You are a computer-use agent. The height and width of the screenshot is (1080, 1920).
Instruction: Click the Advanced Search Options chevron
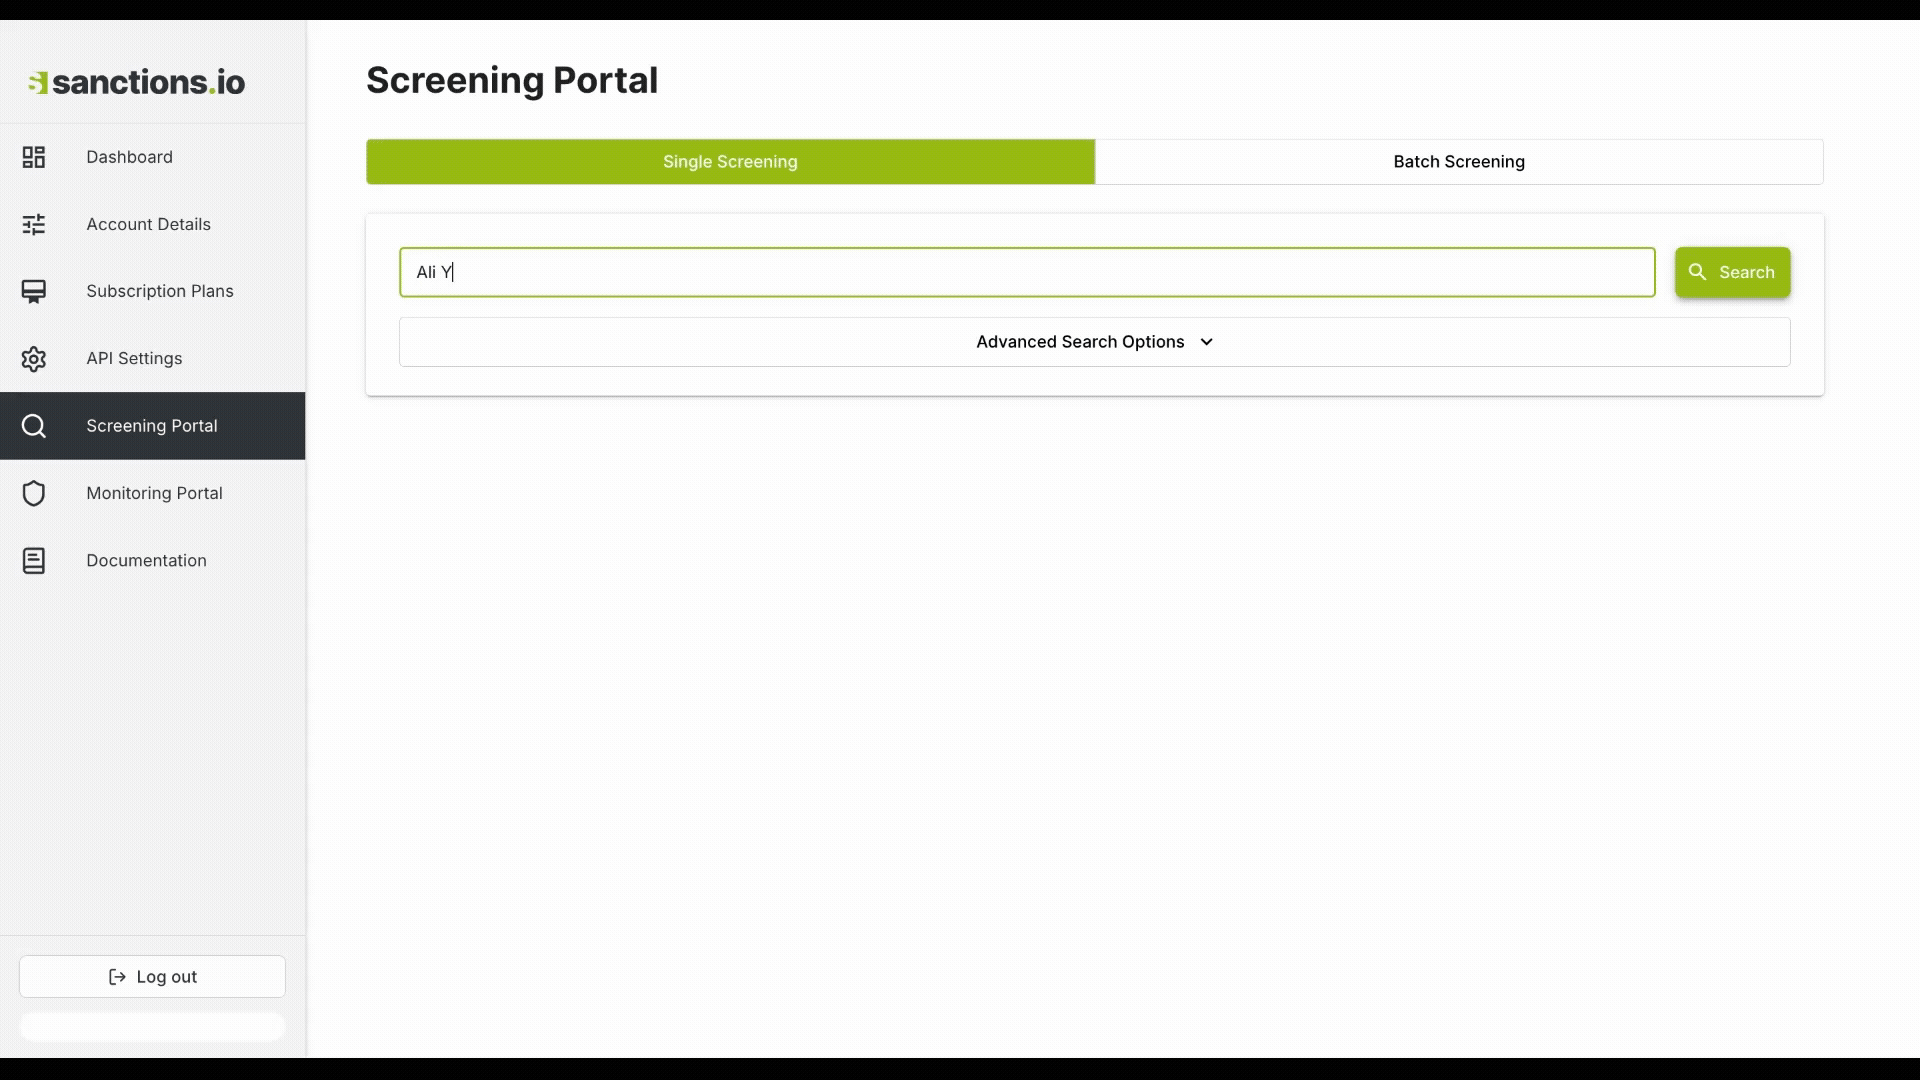click(x=1207, y=342)
